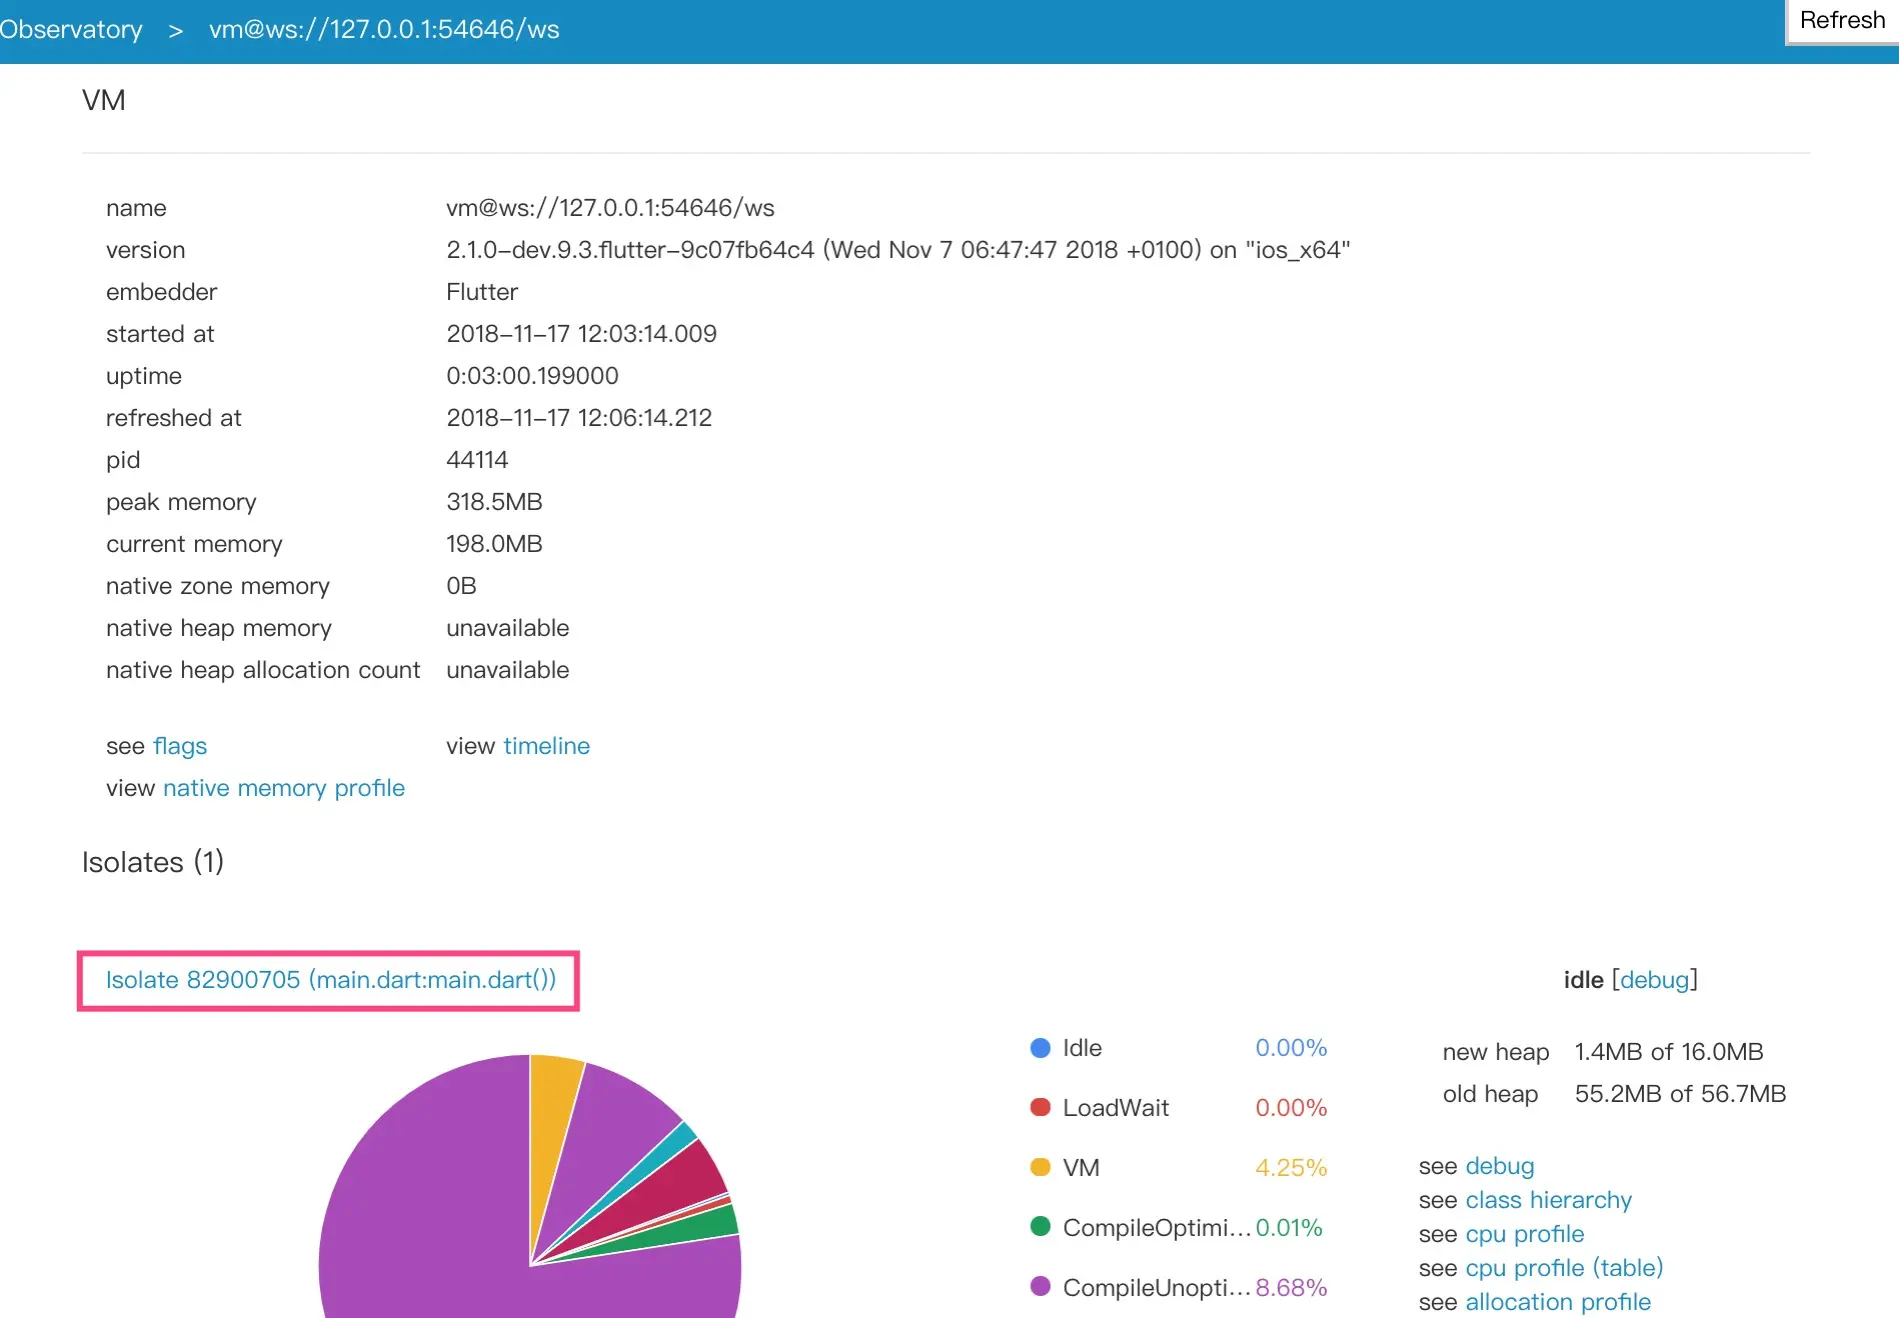The width and height of the screenshot is (1899, 1318).
Task: Click the uptime value 0:03:00.199000
Action: coord(532,376)
